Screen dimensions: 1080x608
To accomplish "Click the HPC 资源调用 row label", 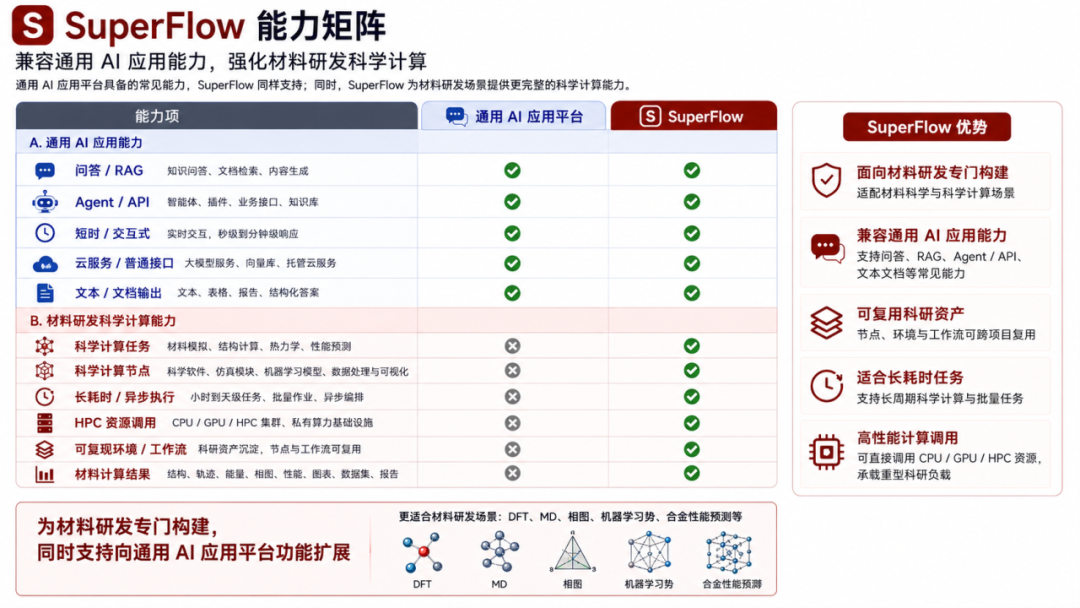I will tap(115, 423).
